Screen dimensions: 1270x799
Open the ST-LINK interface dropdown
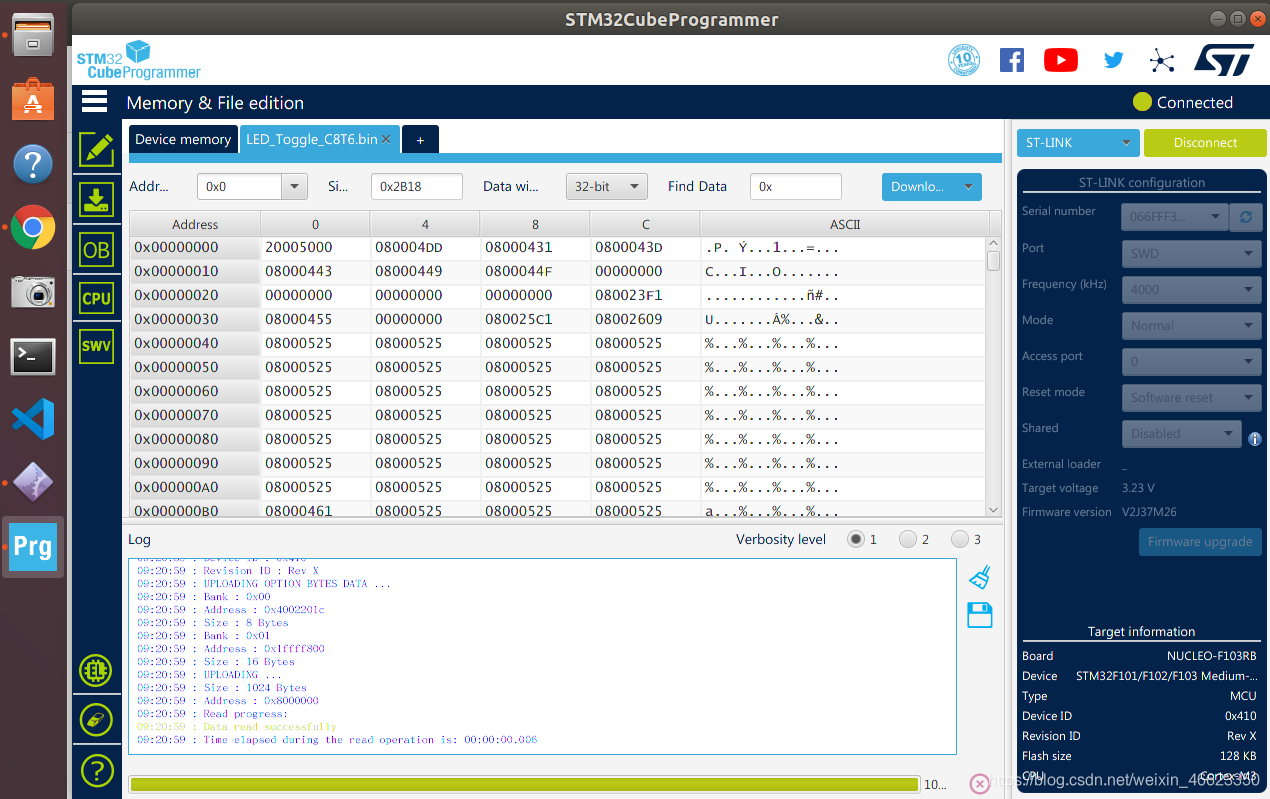click(x=1078, y=143)
